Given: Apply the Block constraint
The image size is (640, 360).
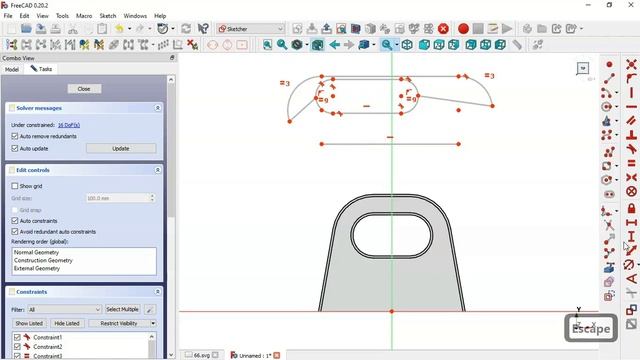Looking at the screenshot, I should coord(631,191).
